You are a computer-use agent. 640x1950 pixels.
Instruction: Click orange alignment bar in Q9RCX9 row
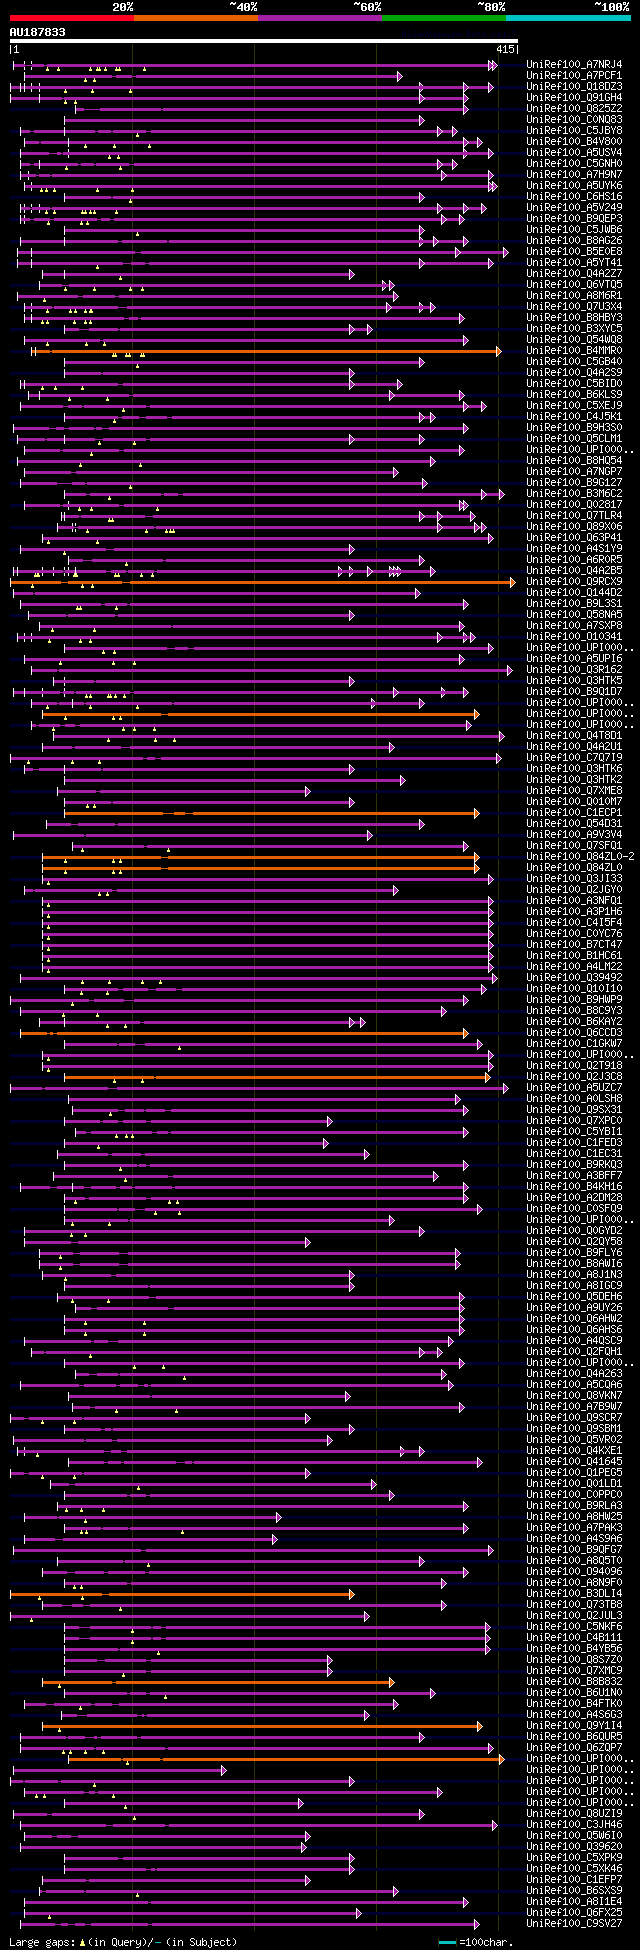[x=263, y=582]
